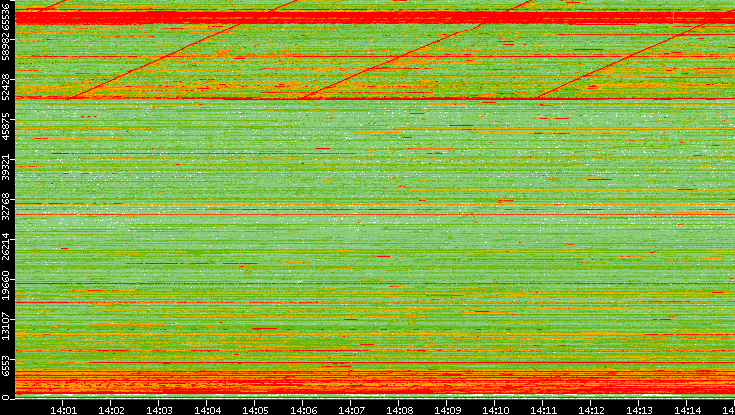Select the 14:11 time axis label

pyautogui.click(x=542, y=410)
